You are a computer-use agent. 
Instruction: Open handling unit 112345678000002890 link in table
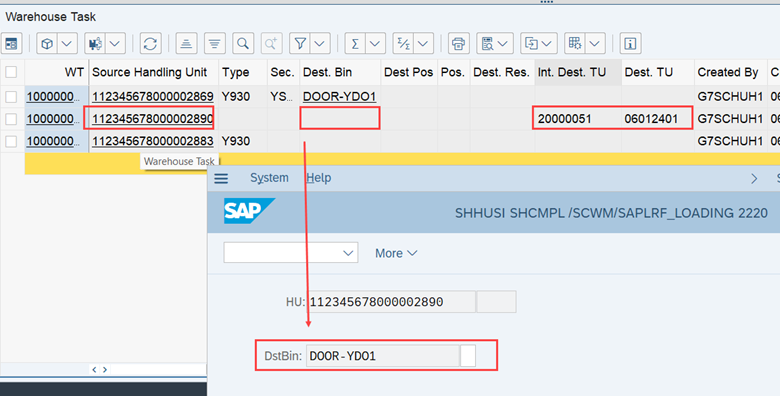click(153, 119)
